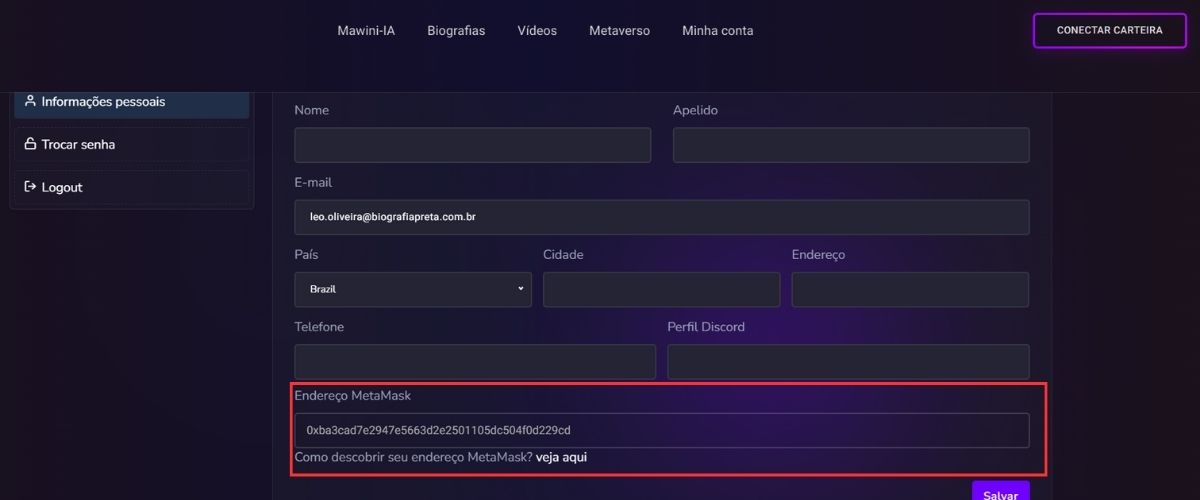Go to Biografias page
1200x500 pixels.
(456, 30)
